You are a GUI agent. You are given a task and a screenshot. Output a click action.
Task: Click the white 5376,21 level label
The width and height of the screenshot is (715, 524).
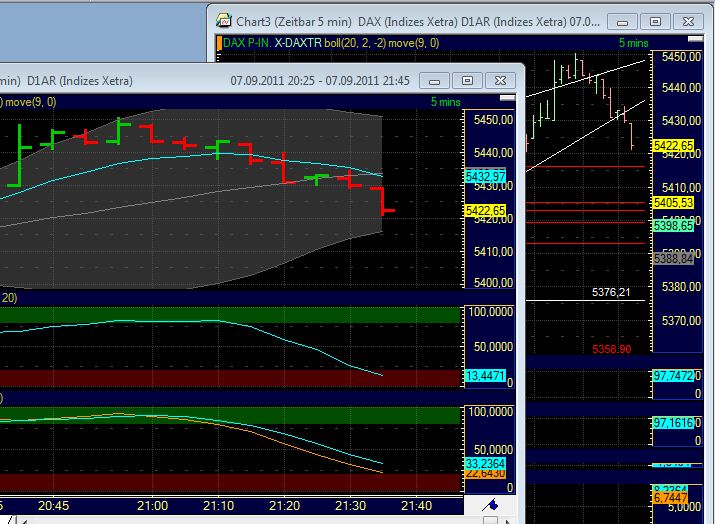pos(611,292)
